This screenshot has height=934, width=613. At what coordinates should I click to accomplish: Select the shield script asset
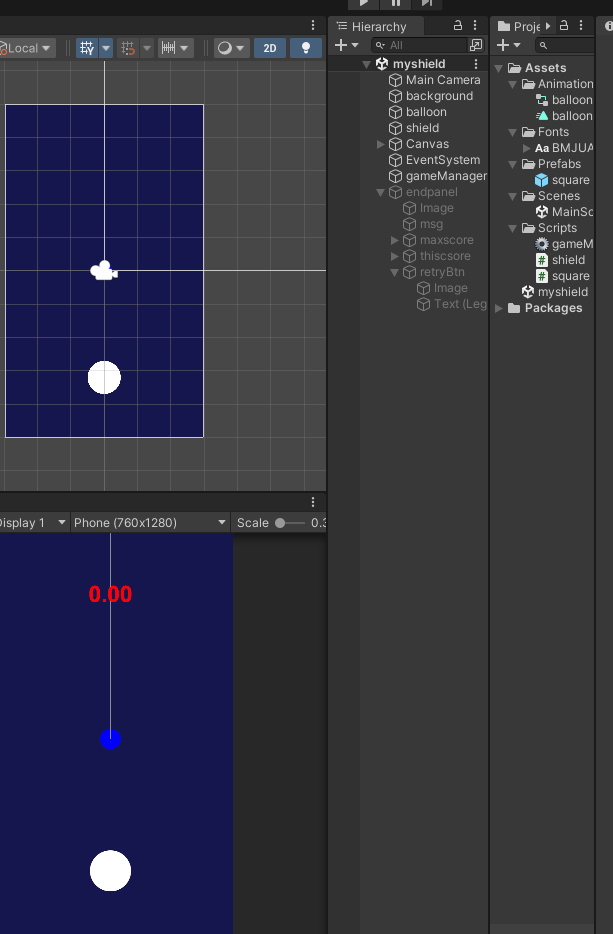pyautogui.click(x=560, y=260)
